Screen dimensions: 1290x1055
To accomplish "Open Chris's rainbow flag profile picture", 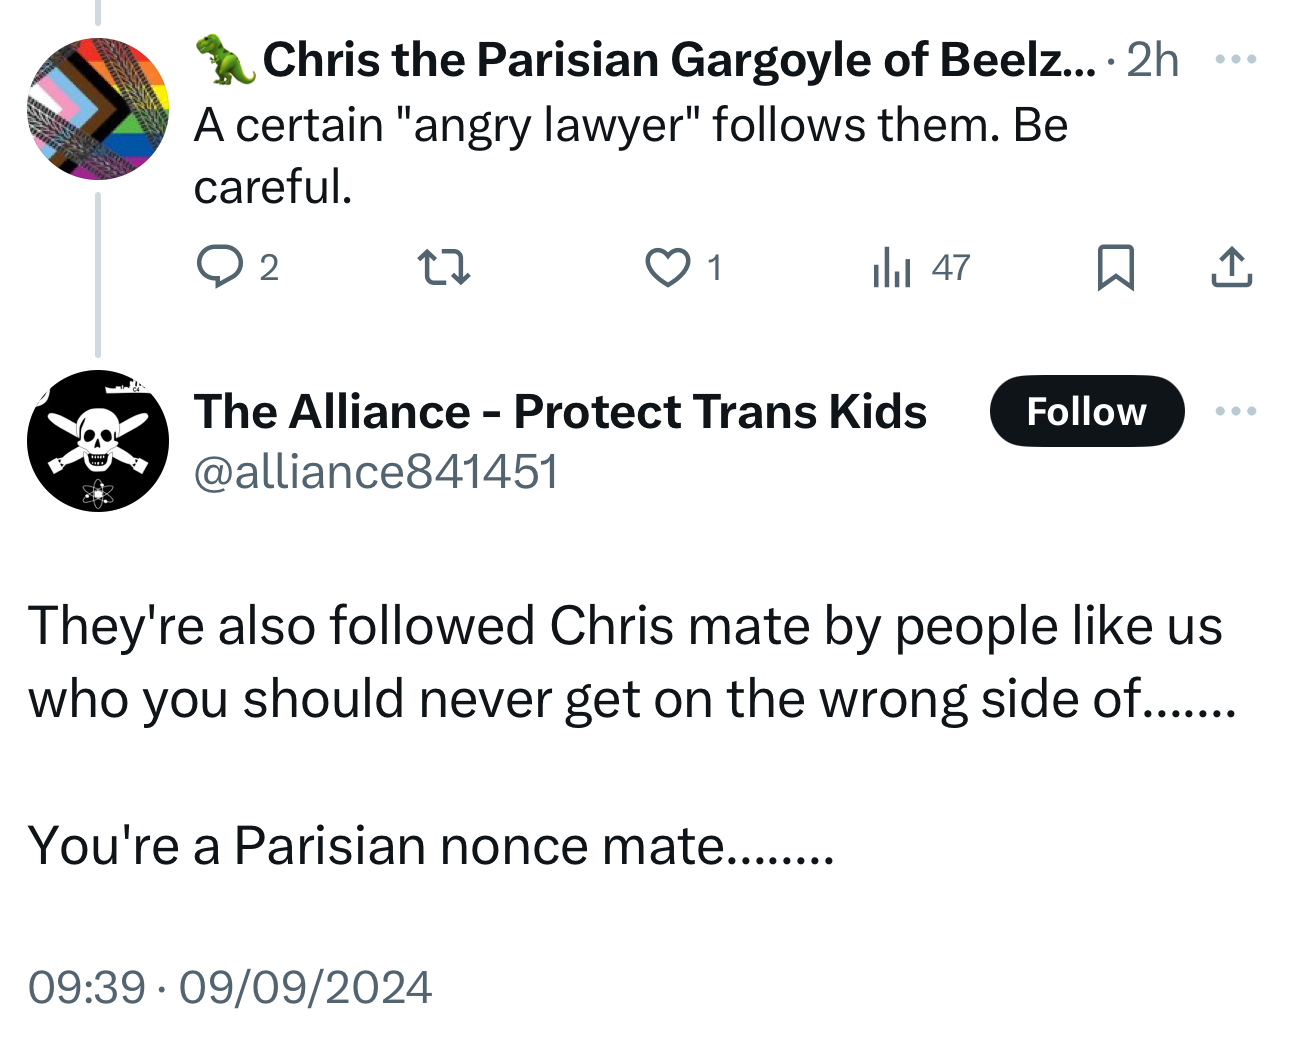I will [98, 109].
